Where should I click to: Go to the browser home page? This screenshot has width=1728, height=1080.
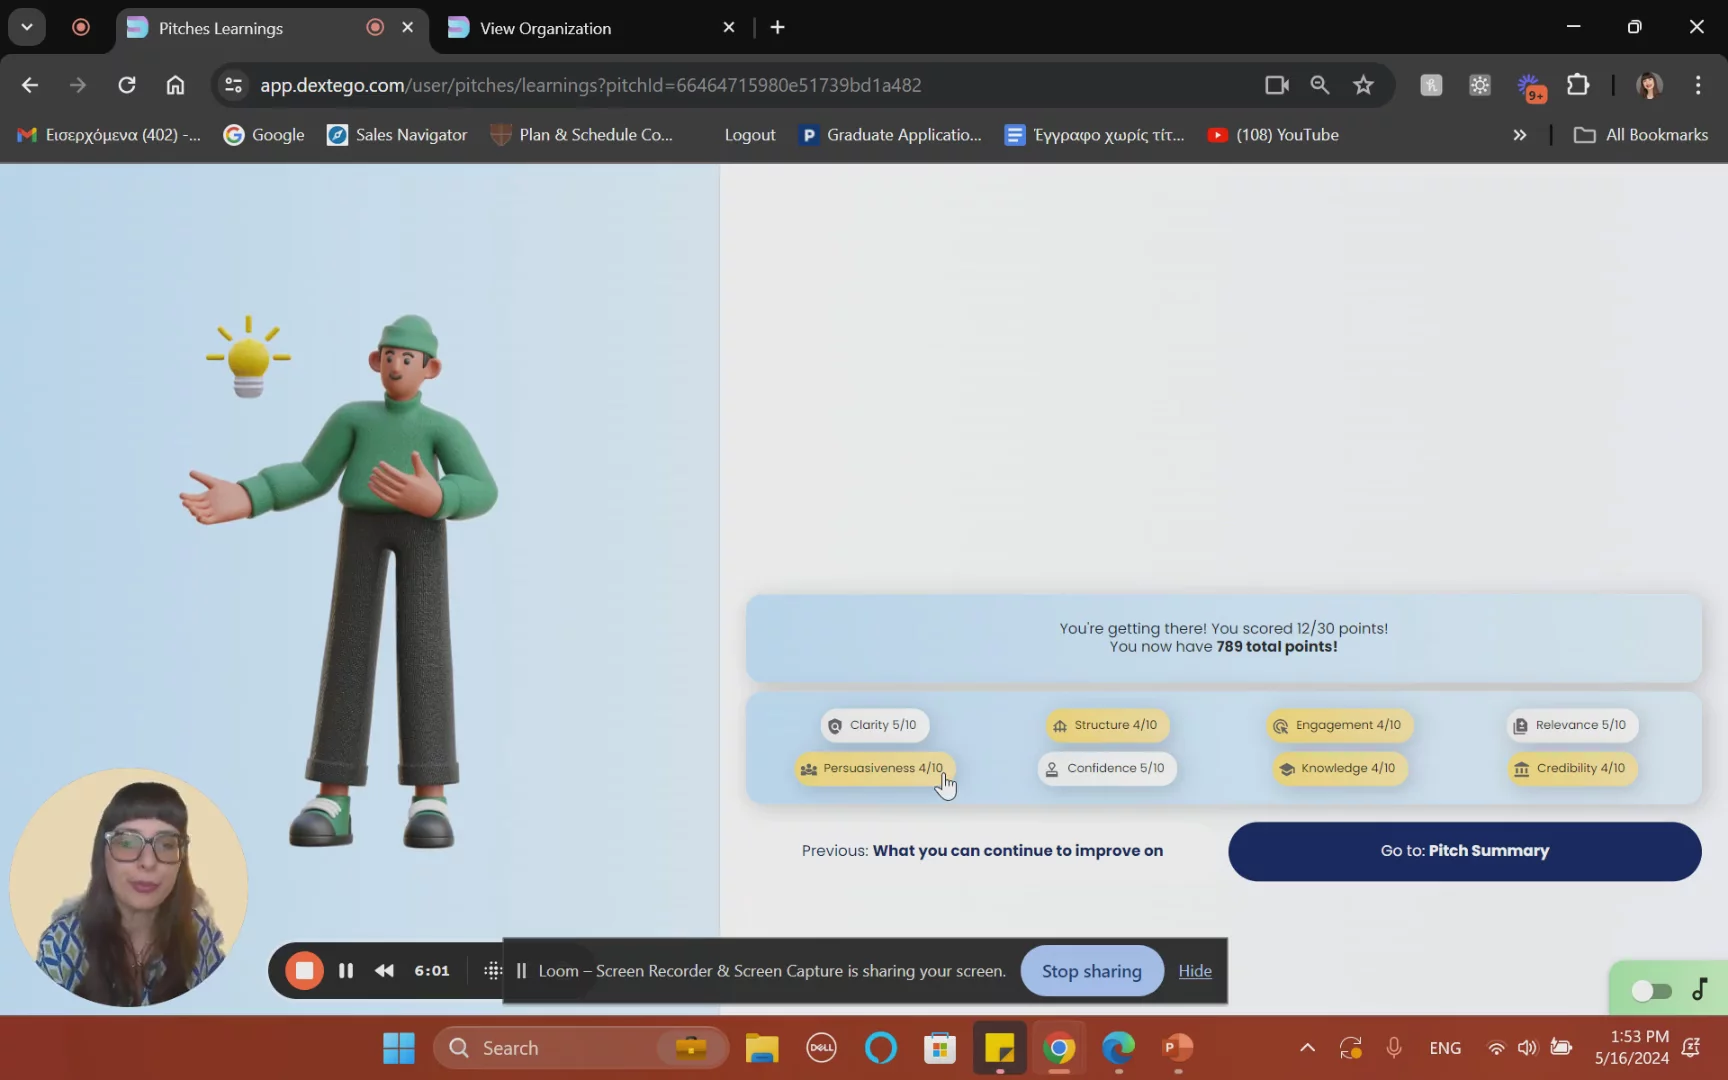(175, 85)
